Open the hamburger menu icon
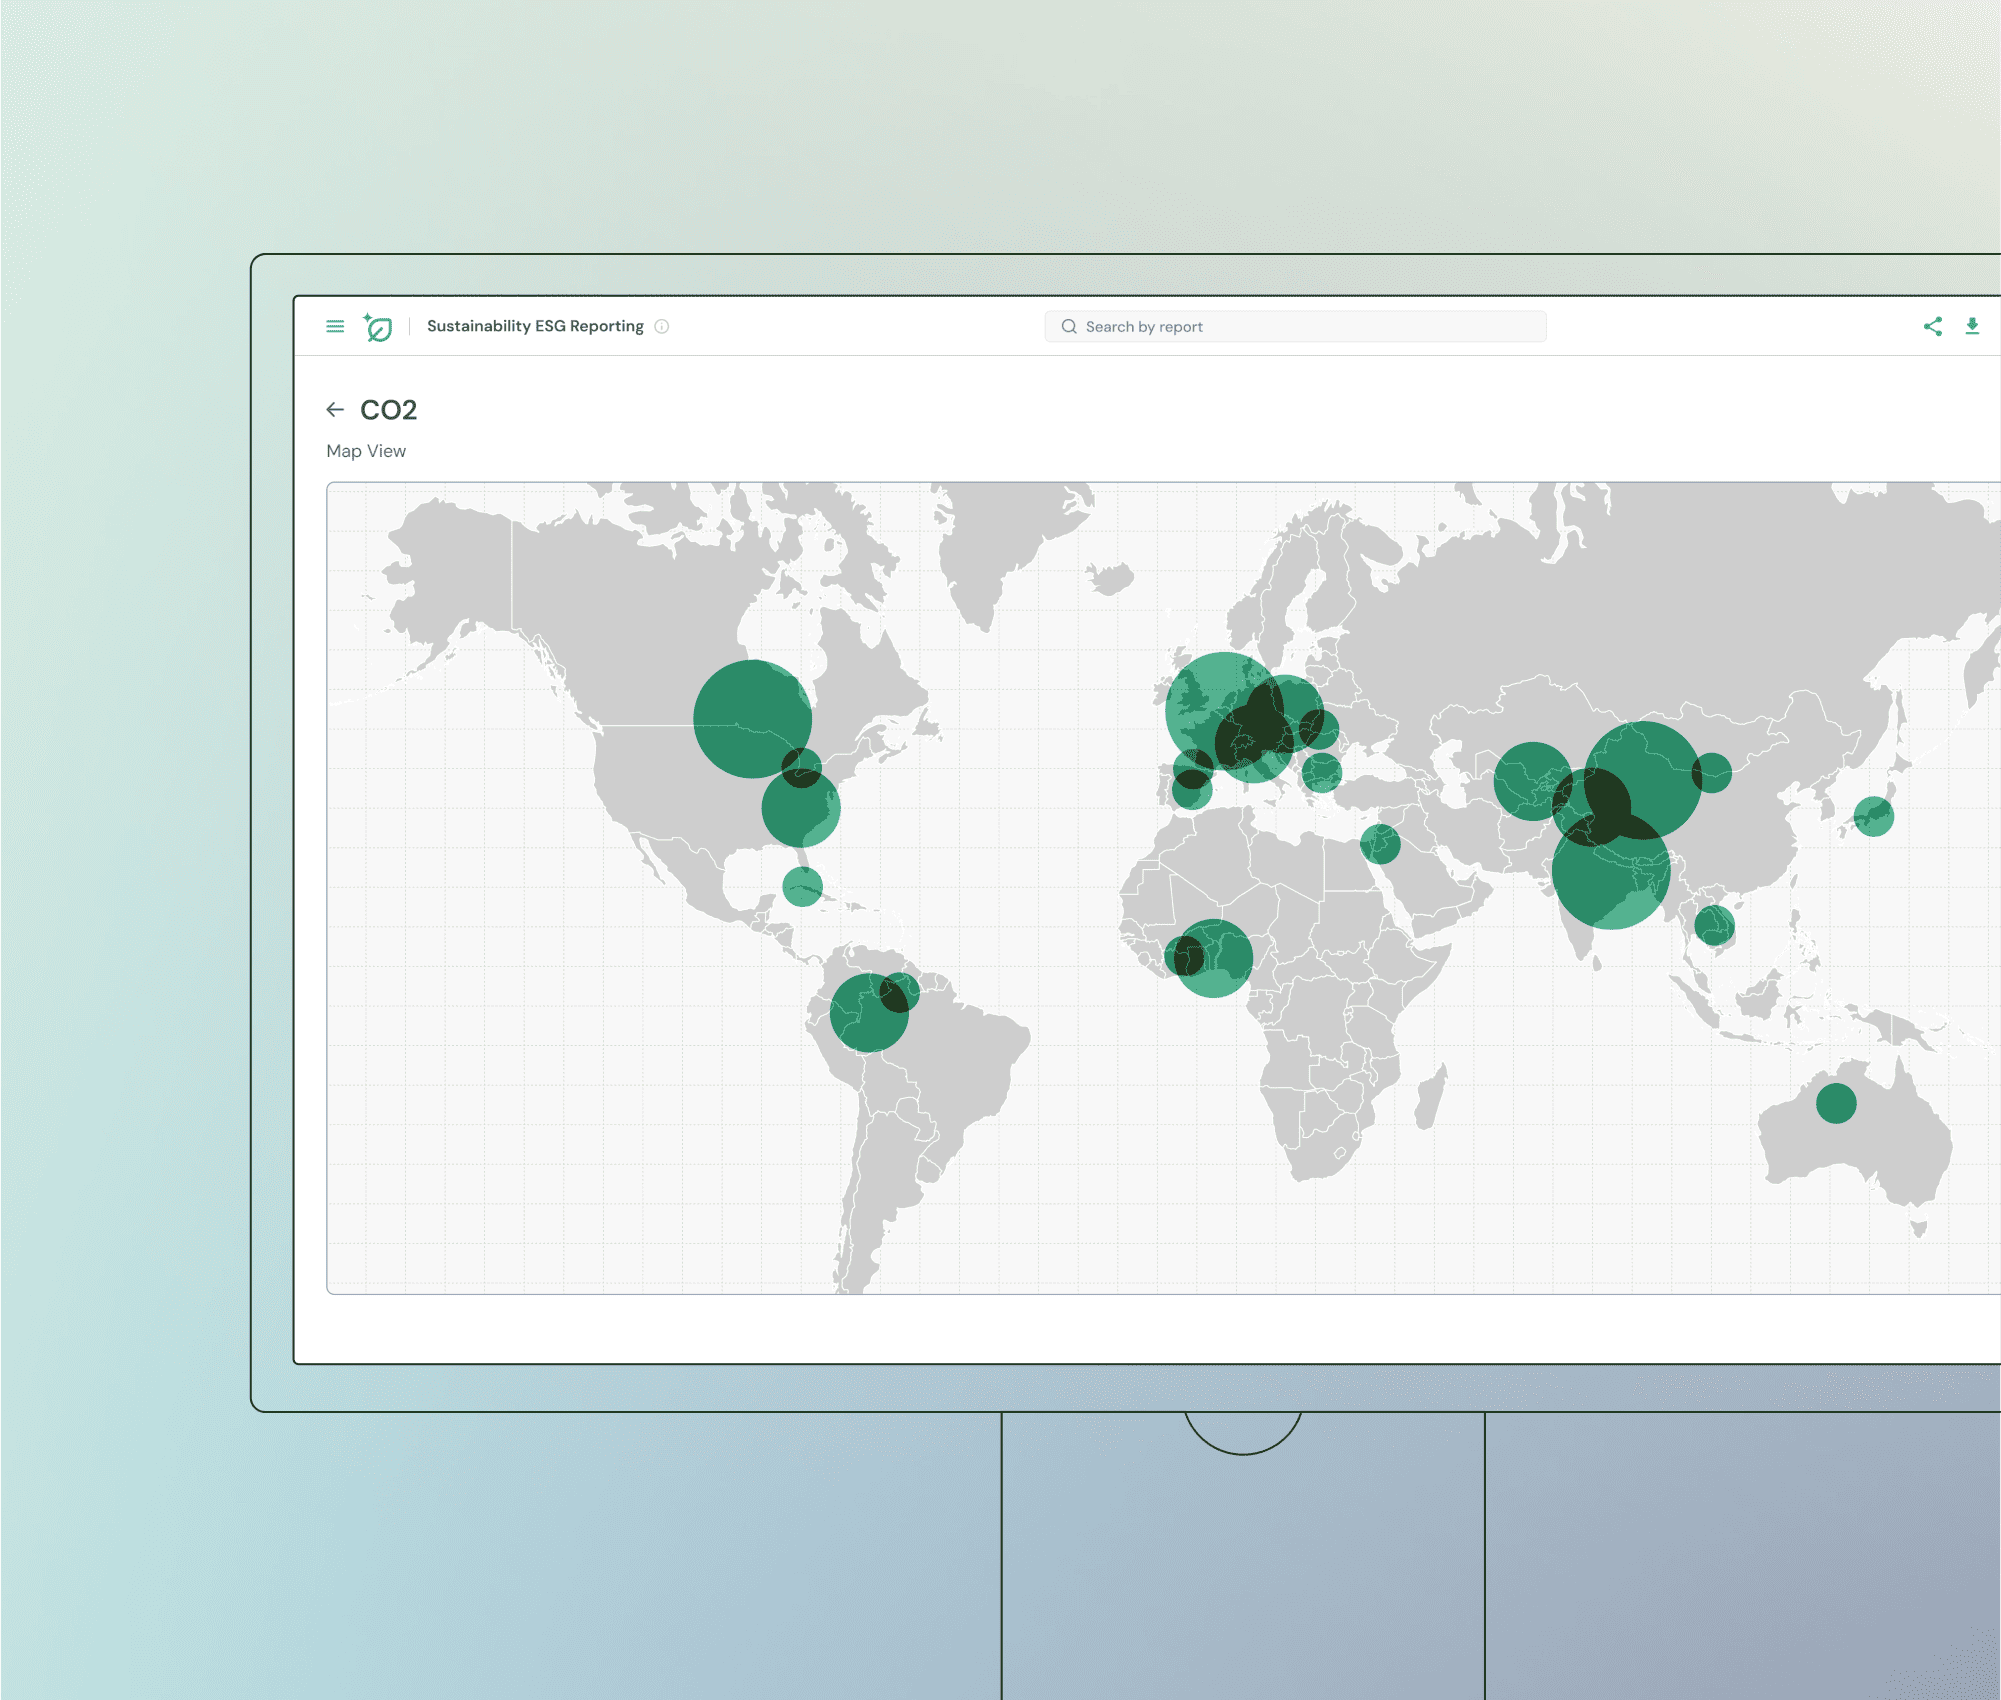The width and height of the screenshot is (2001, 1700). 335,326
